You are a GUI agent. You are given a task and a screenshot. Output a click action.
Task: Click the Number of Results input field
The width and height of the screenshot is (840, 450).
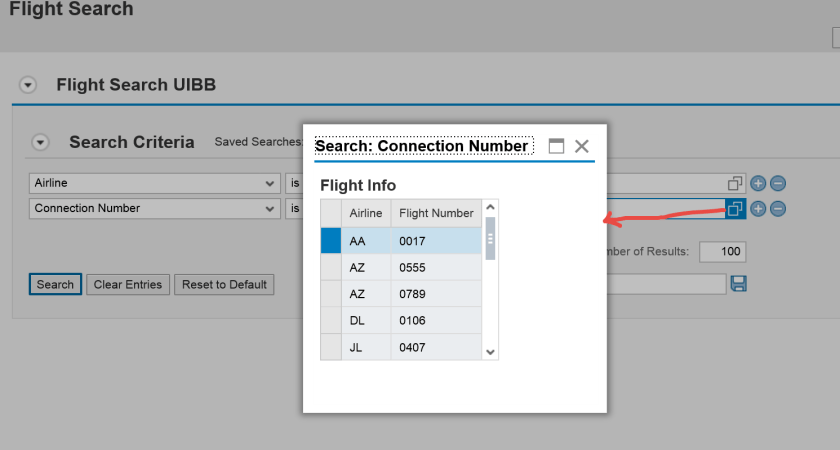[722, 252]
